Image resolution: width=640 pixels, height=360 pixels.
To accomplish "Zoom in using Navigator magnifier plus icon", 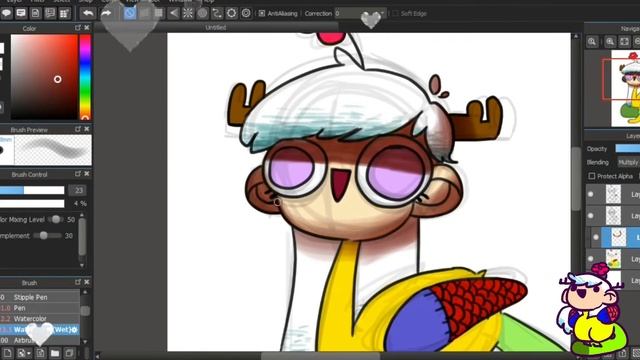I will [592, 42].
